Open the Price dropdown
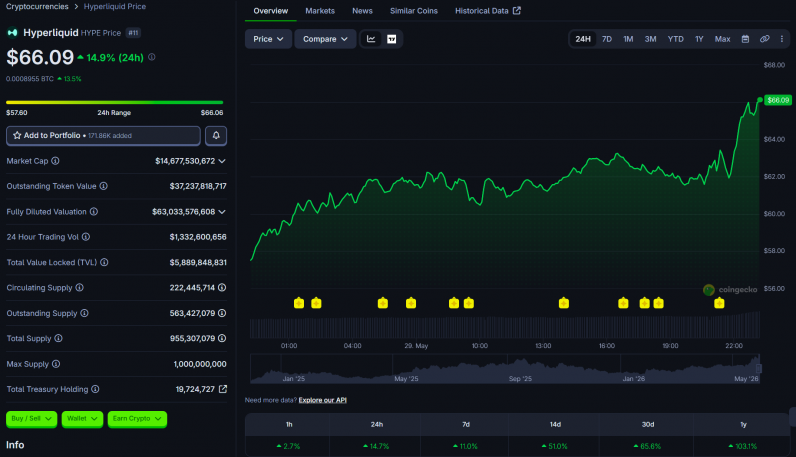Image resolution: width=796 pixels, height=457 pixels. (x=268, y=39)
